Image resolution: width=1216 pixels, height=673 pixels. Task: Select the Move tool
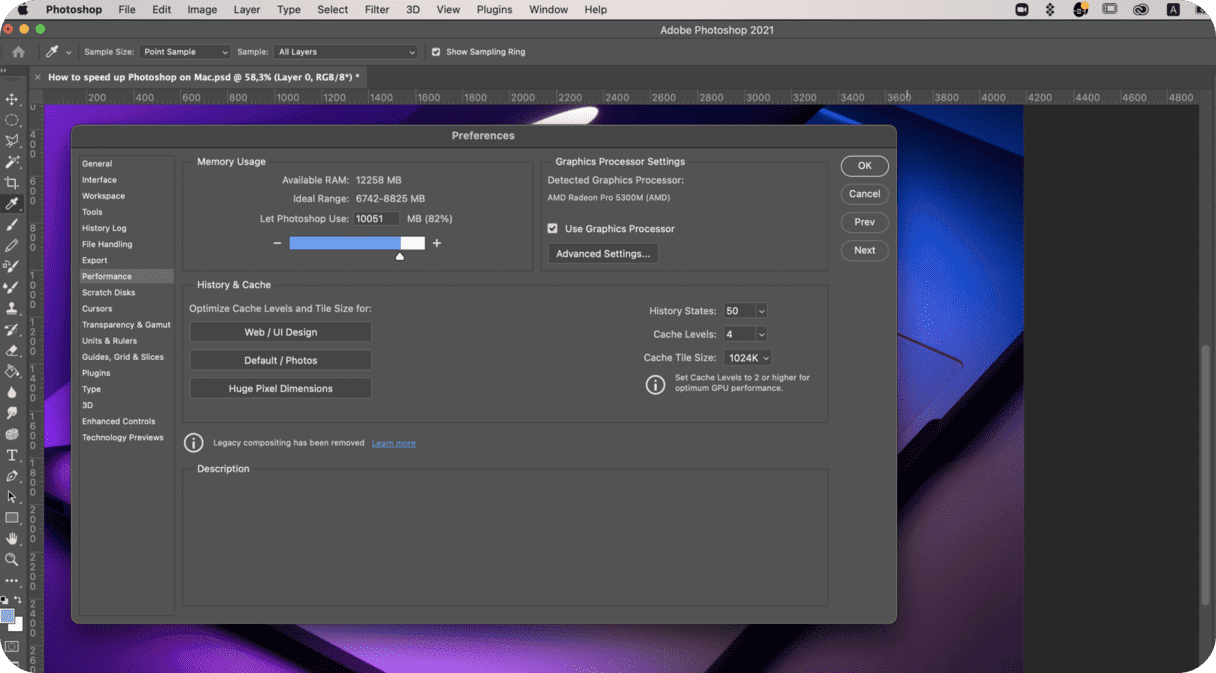click(x=12, y=99)
